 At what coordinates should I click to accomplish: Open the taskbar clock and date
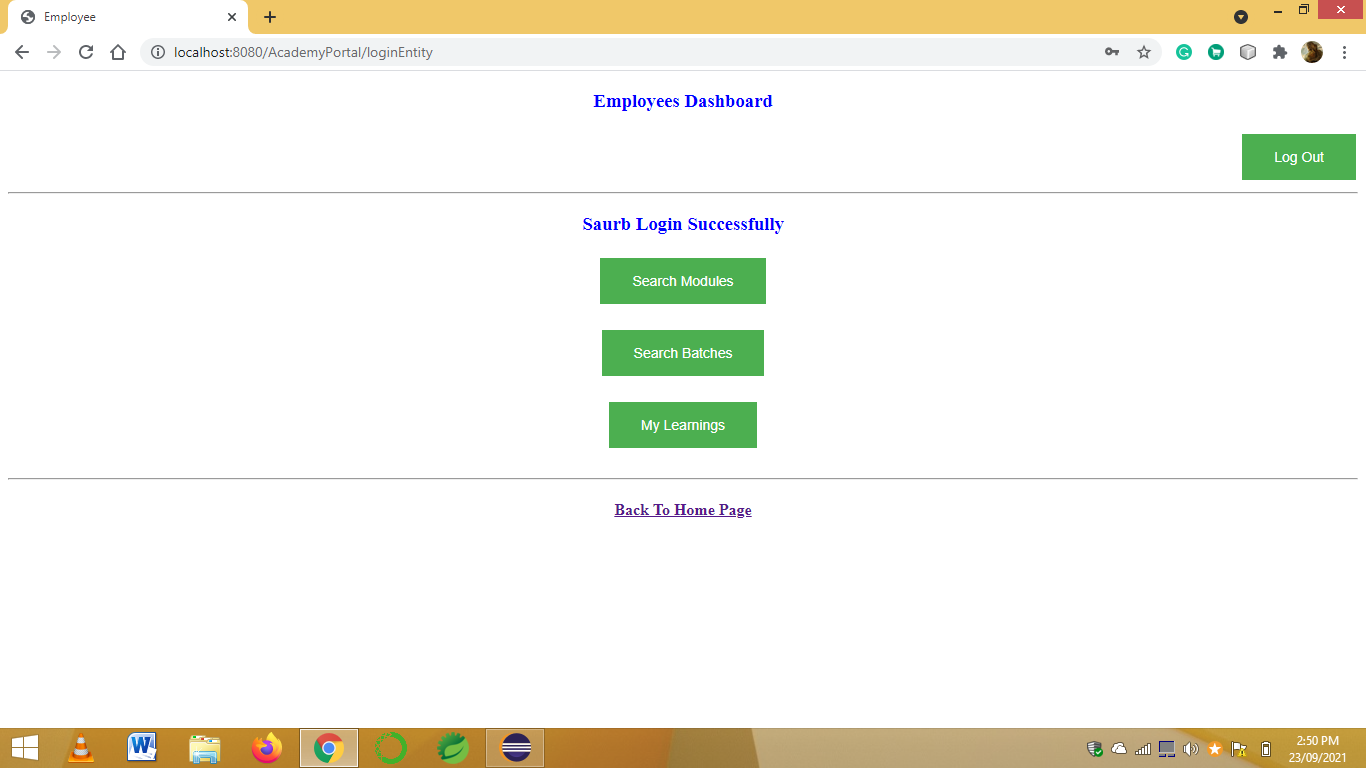pos(1318,749)
